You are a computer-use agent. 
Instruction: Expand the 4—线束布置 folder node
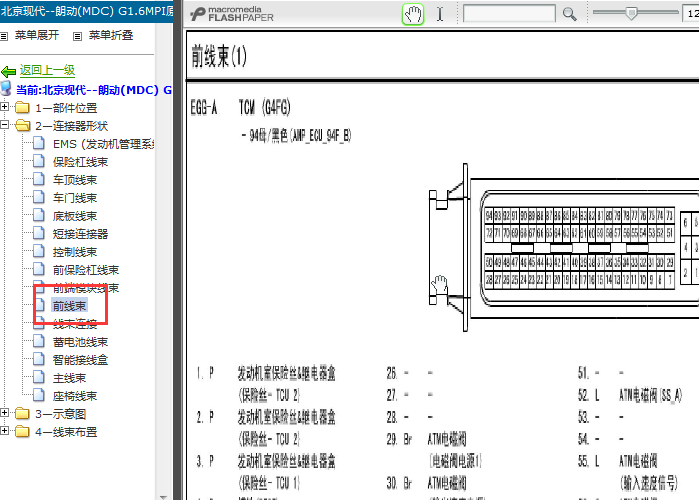4,431
